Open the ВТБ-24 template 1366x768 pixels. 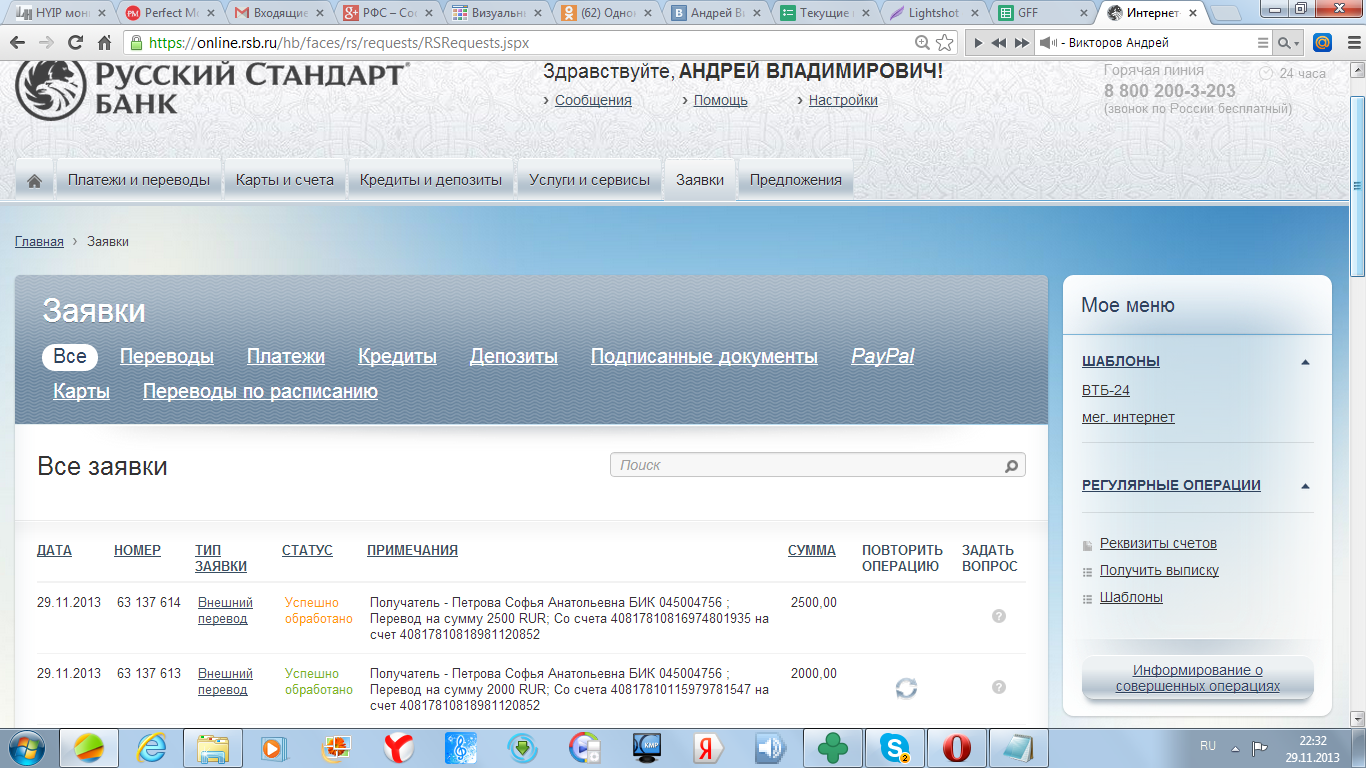click(x=1106, y=390)
